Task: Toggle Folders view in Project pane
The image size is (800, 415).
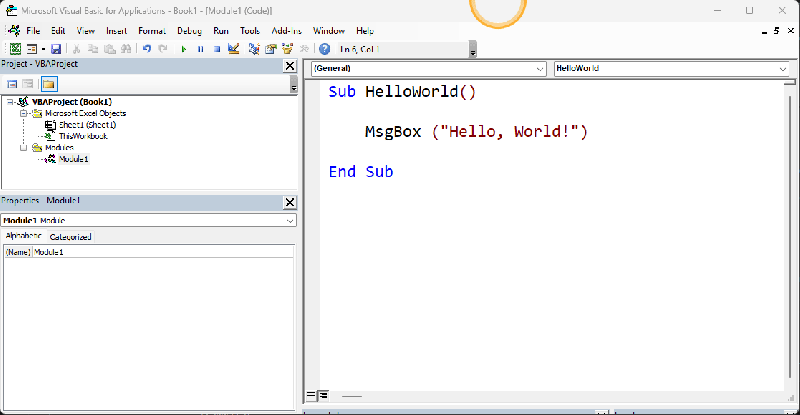Action: coord(49,84)
